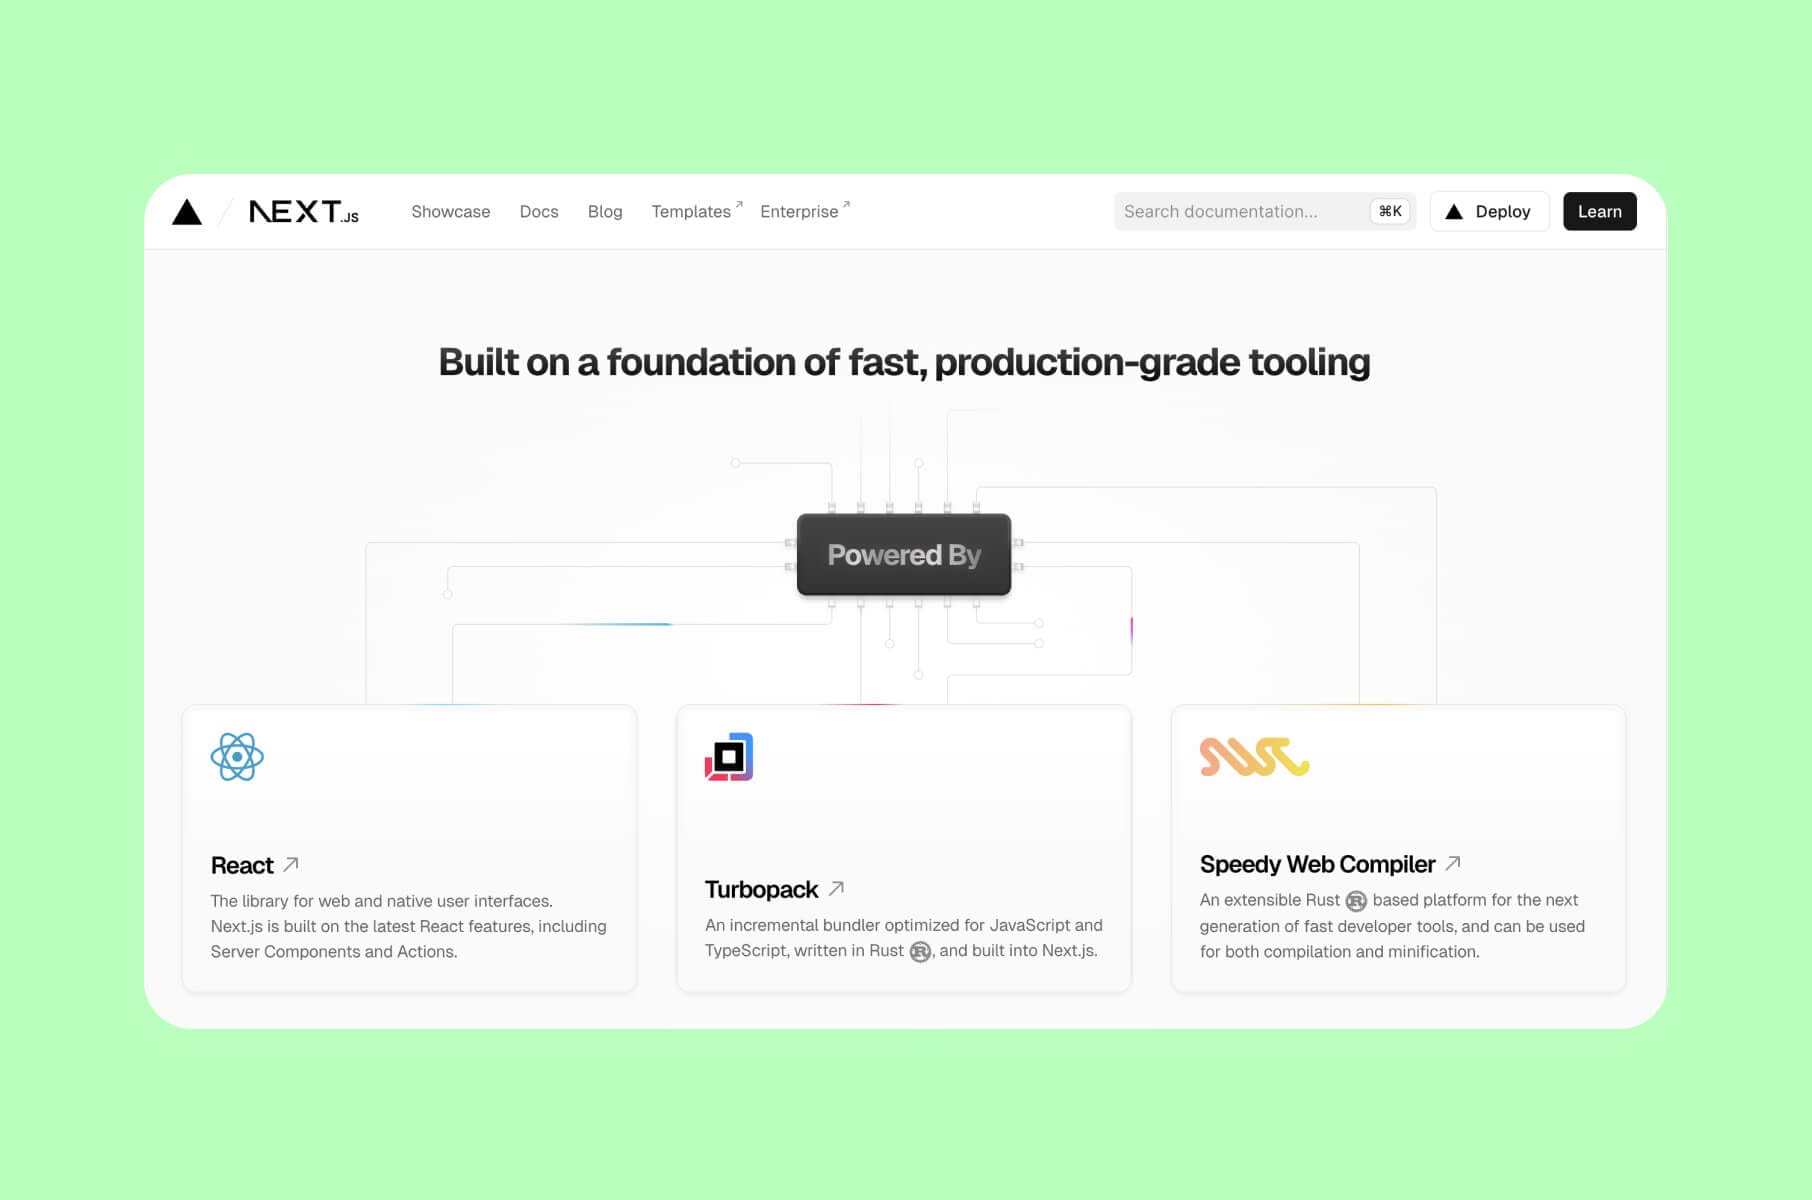Click 'An incremental bundler optimized' description

tap(904, 938)
